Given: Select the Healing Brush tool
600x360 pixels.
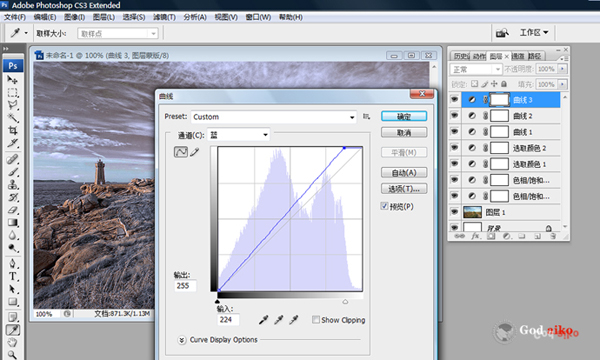Looking at the screenshot, I should pos(12,159).
